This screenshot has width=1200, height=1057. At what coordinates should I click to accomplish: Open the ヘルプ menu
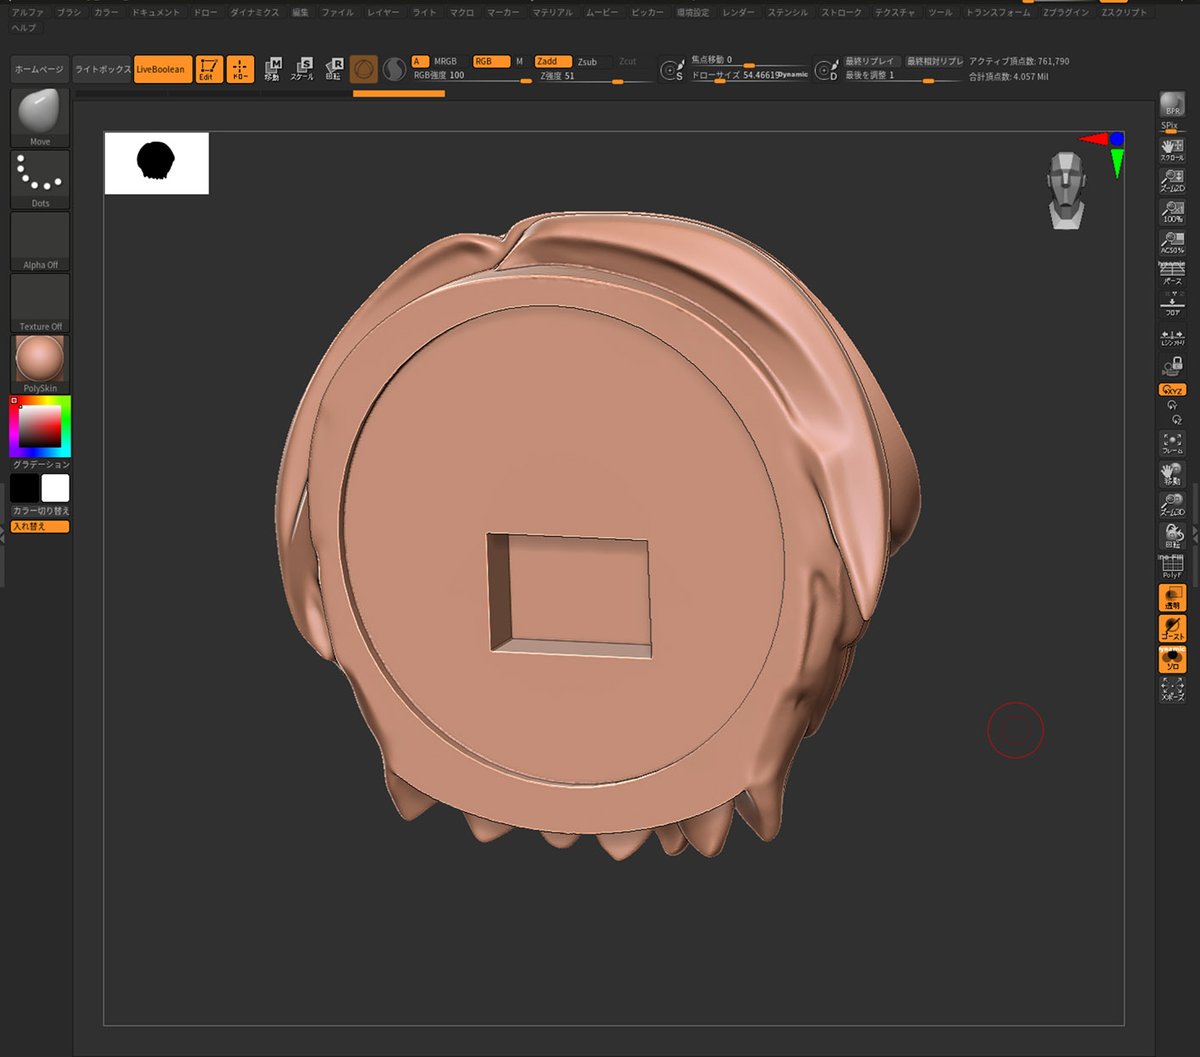(24, 28)
